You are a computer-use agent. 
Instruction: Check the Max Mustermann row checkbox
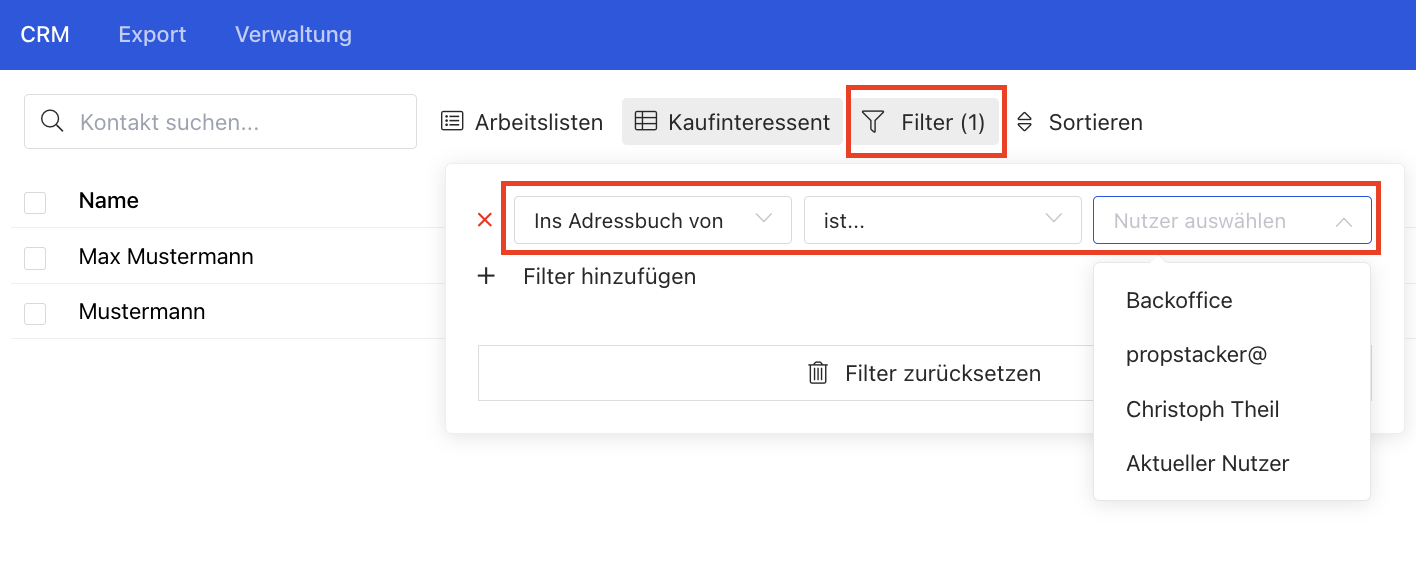click(x=35, y=258)
